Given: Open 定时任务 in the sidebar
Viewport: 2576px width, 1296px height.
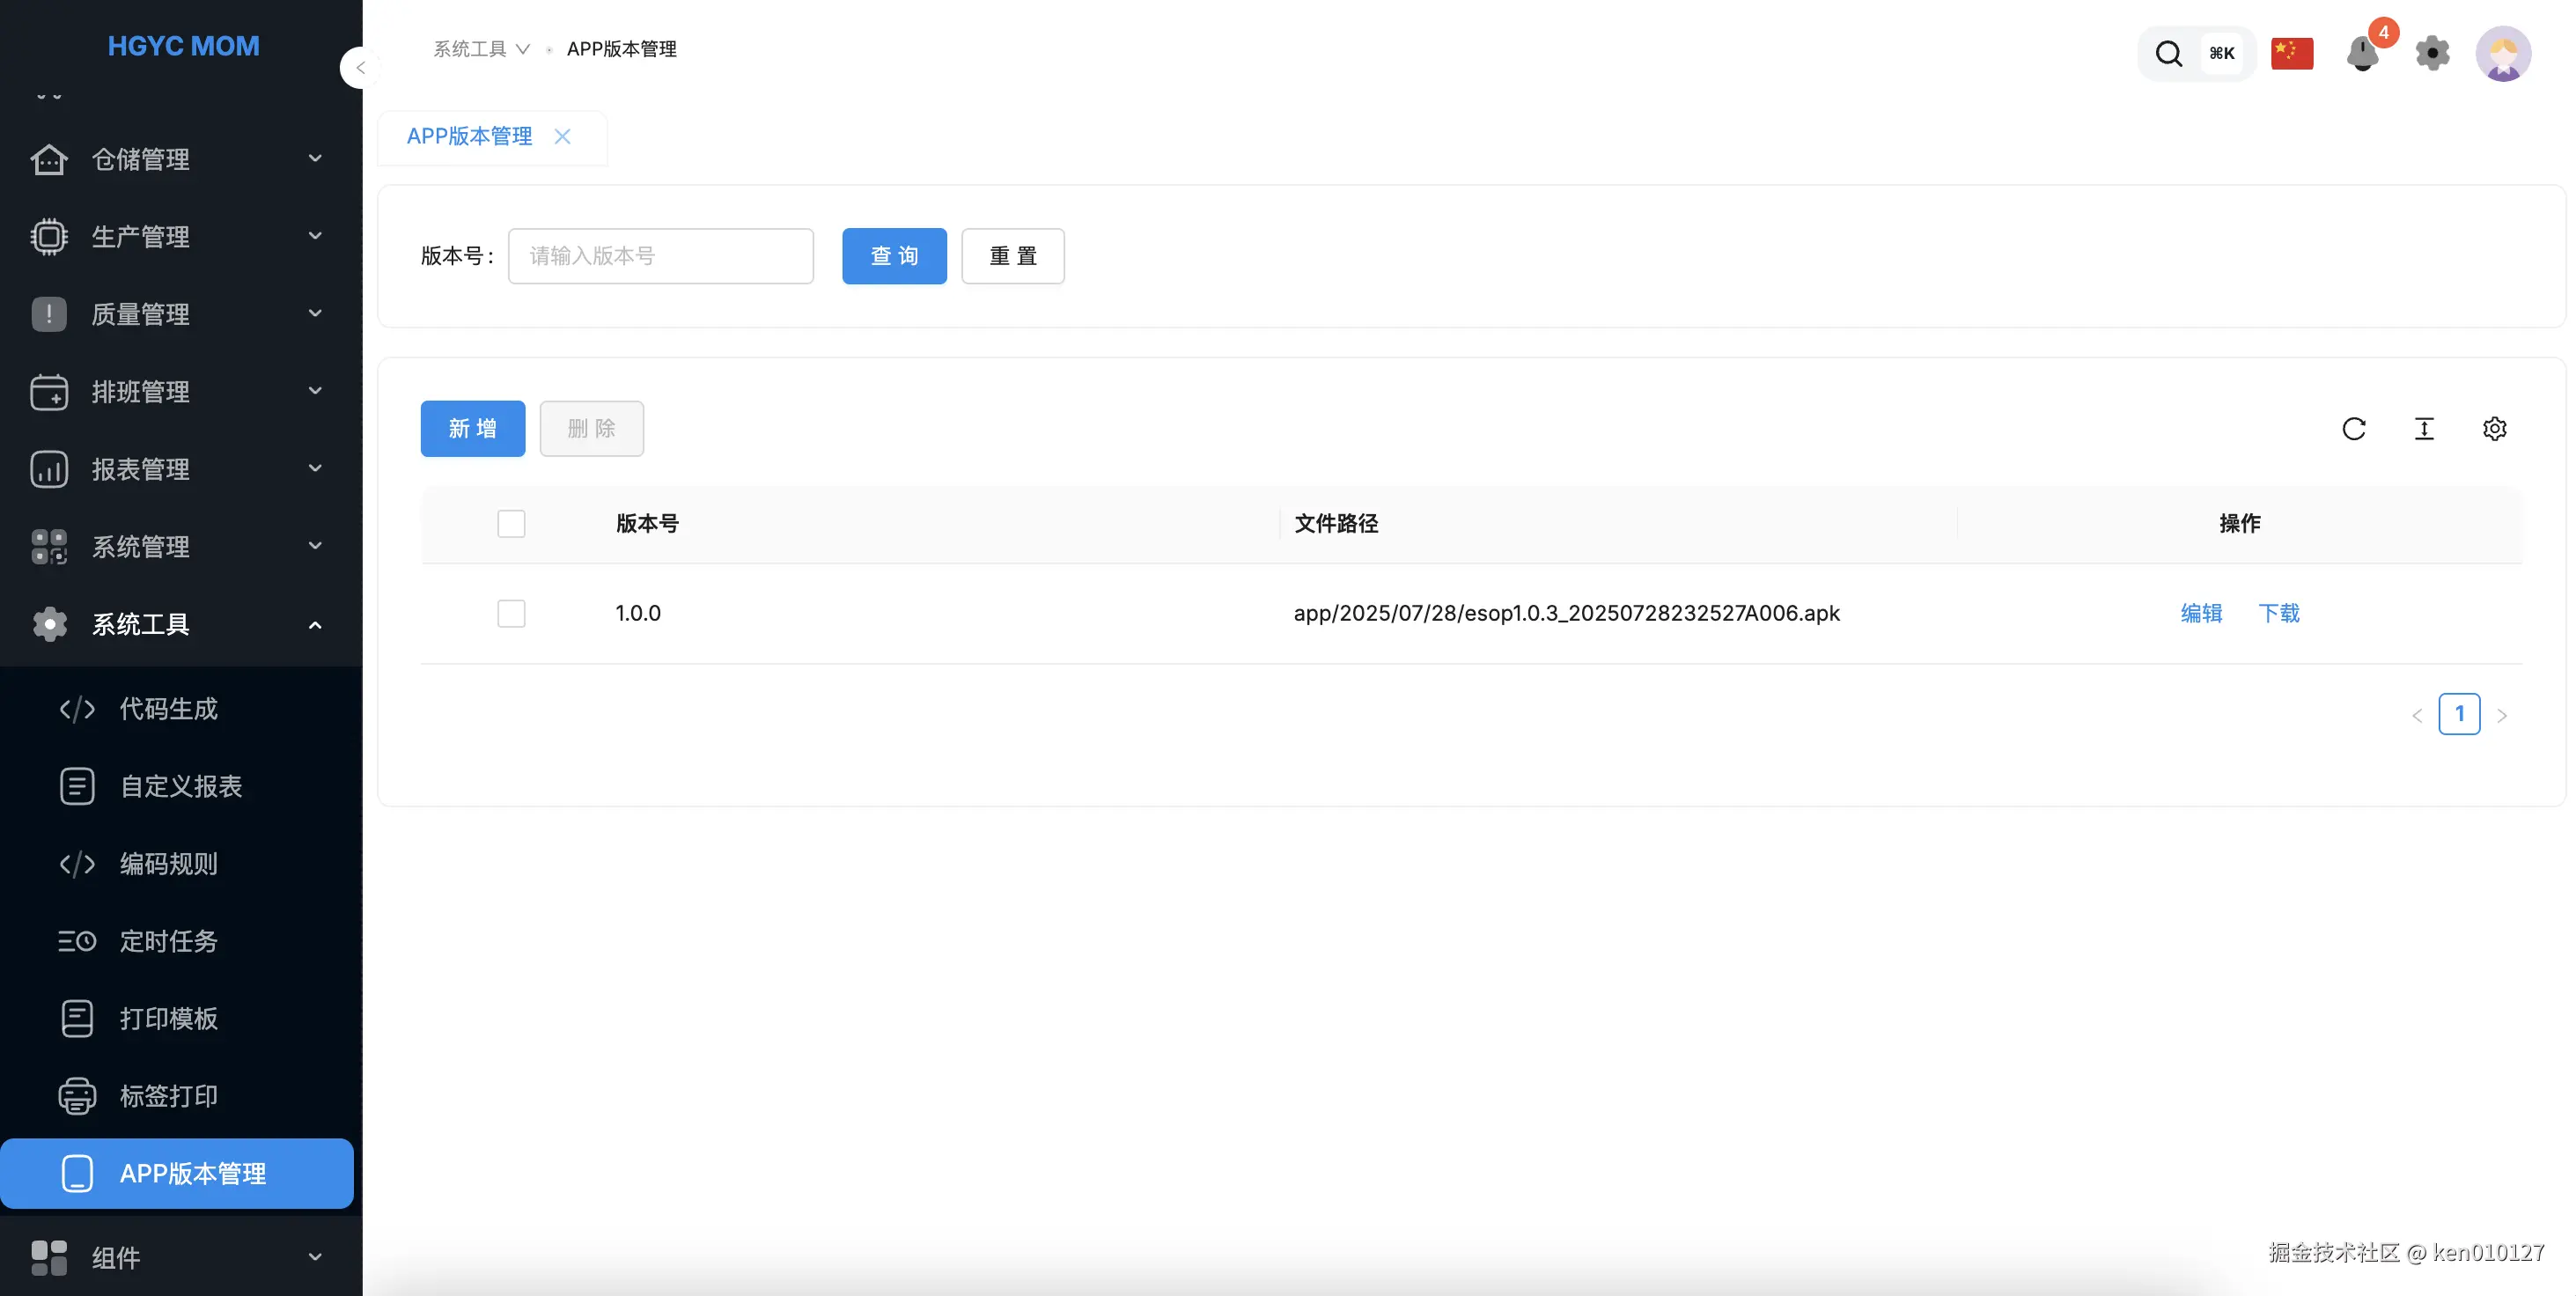Looking at the screenshot, I should point(168,941).
